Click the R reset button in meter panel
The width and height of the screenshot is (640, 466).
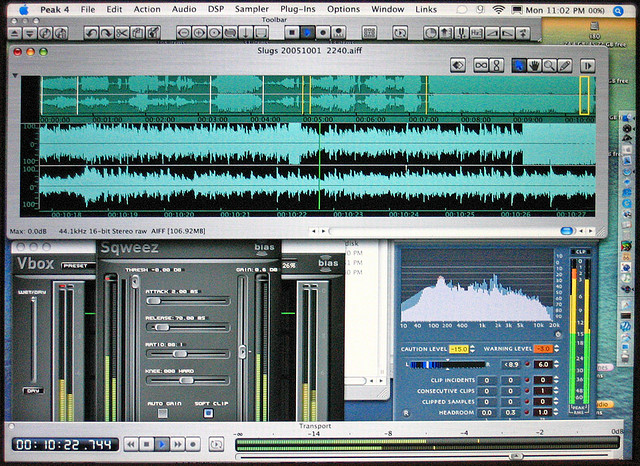point(406,413)
